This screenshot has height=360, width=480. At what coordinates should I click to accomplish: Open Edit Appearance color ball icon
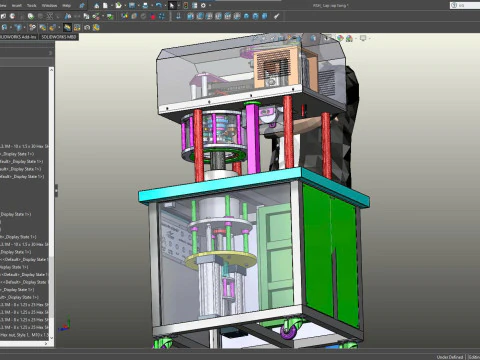coord(340,38)
